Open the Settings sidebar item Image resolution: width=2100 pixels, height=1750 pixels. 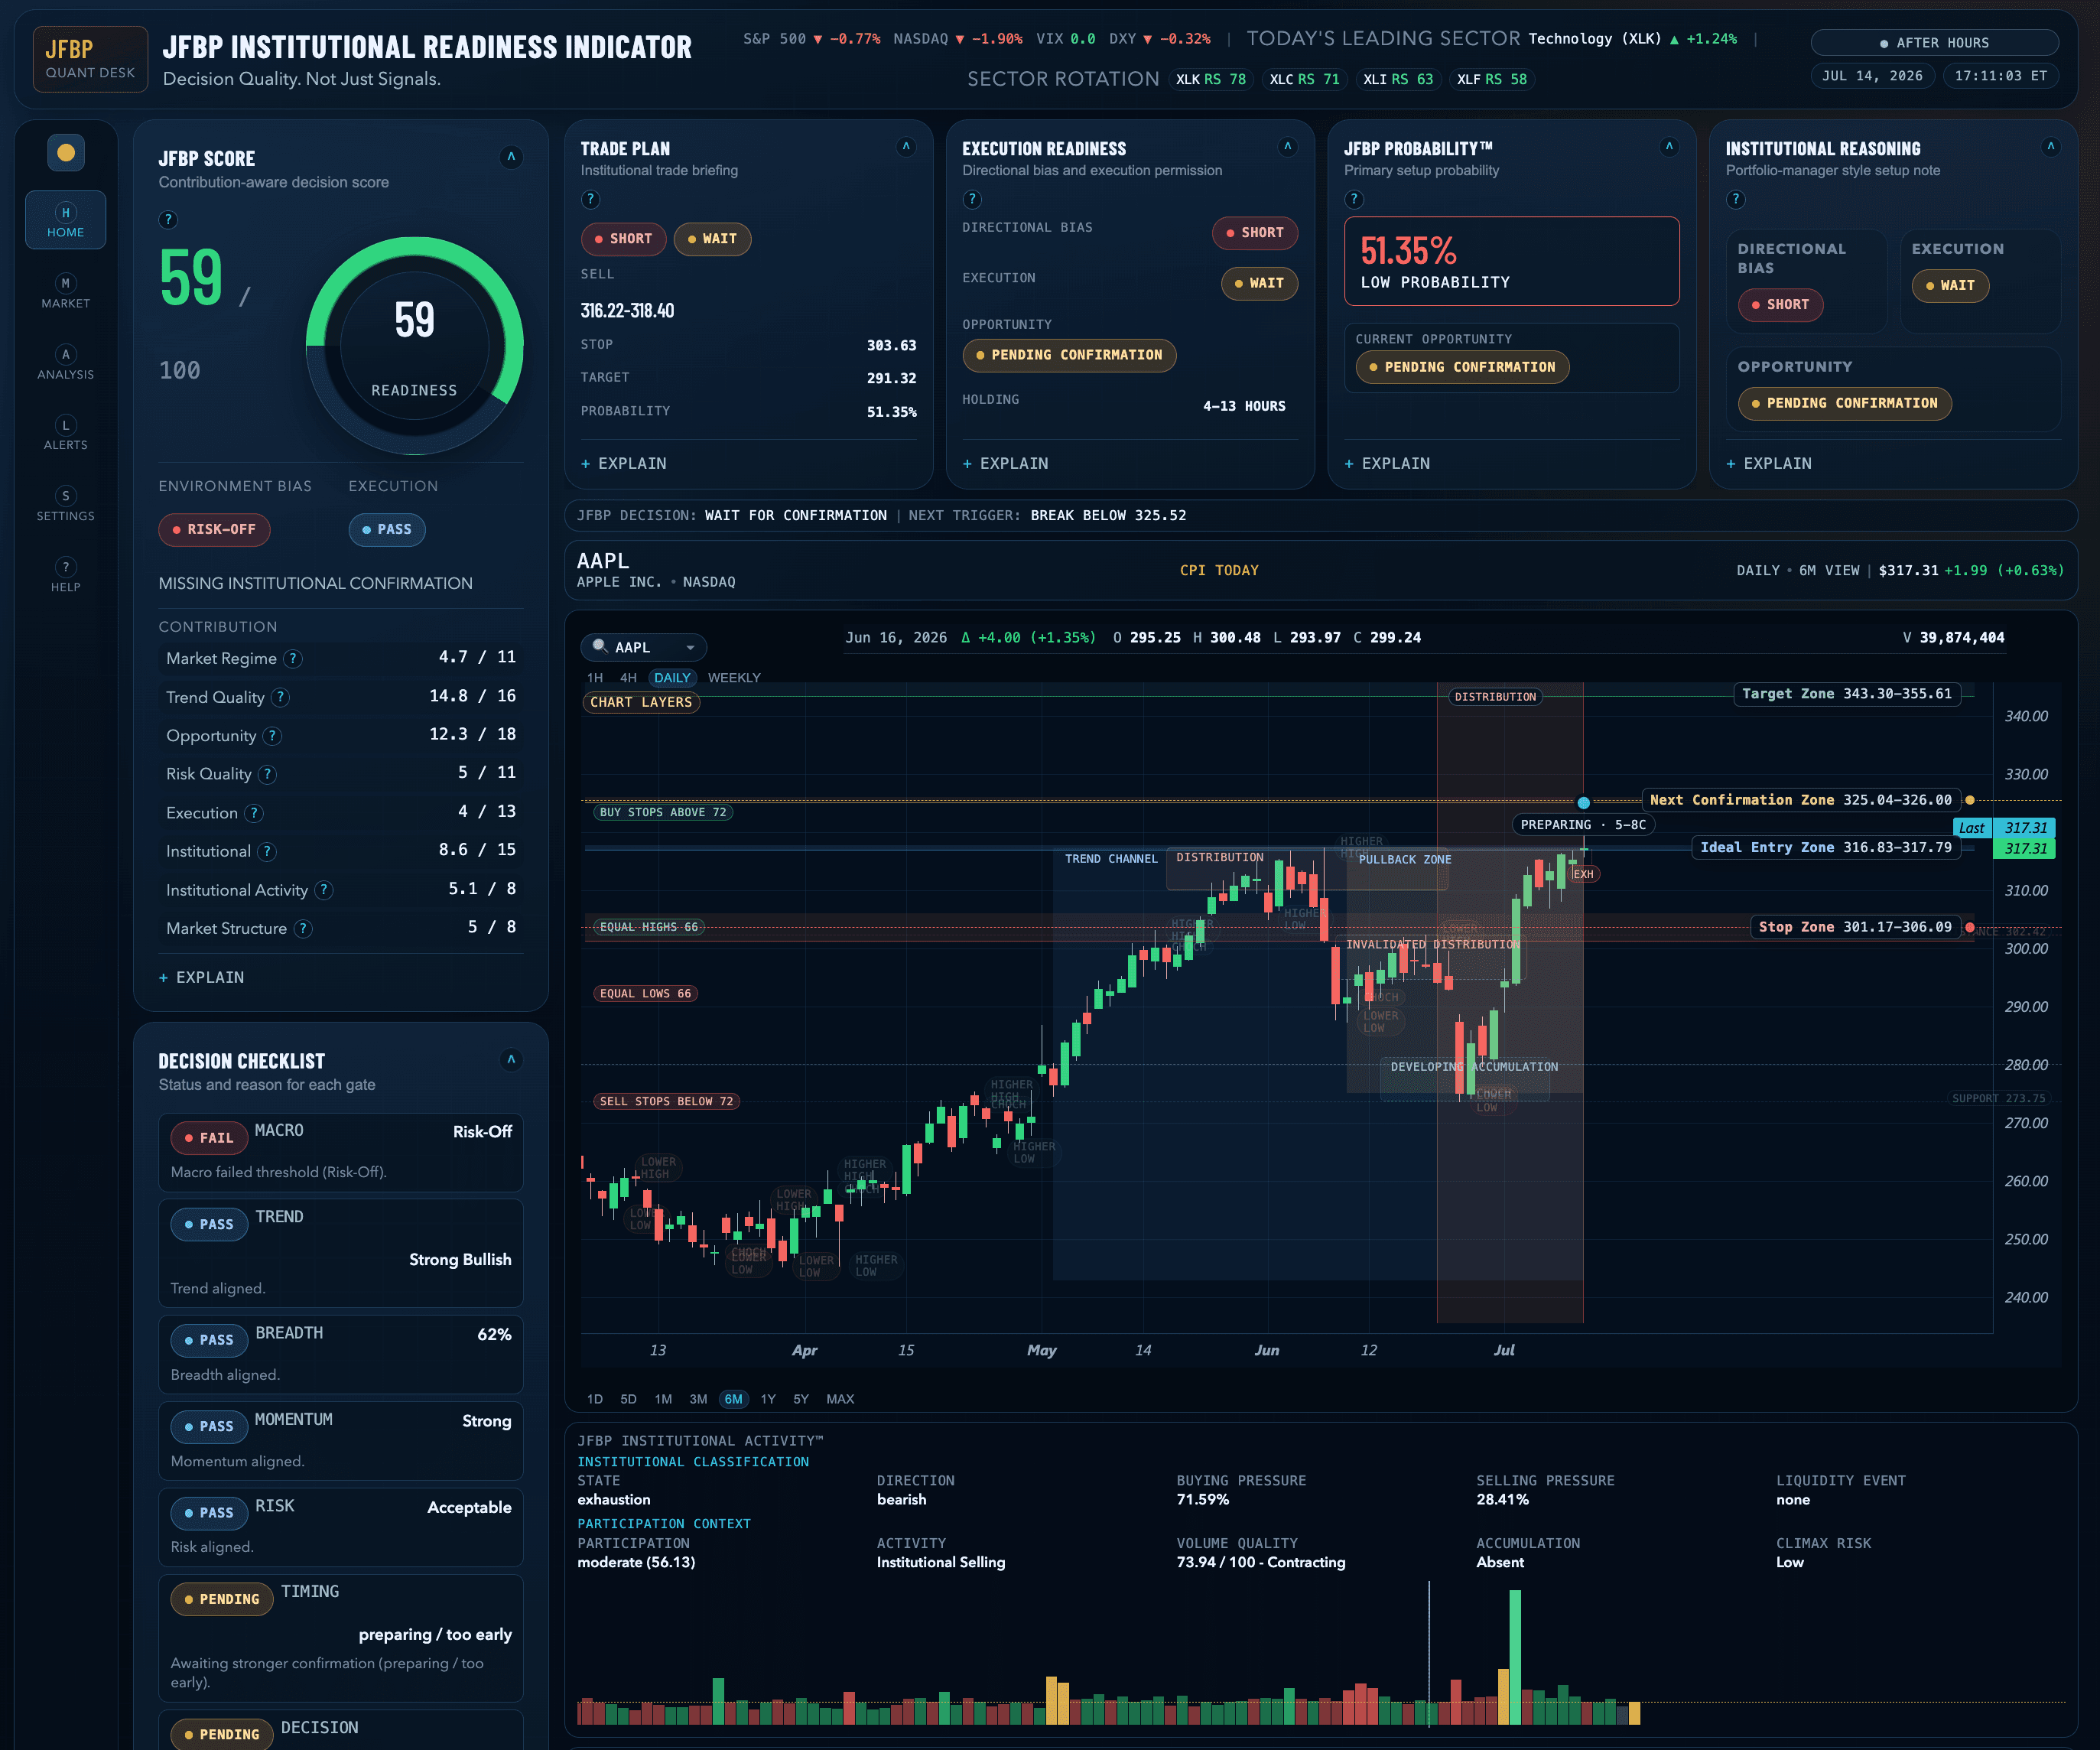(65, 504)
